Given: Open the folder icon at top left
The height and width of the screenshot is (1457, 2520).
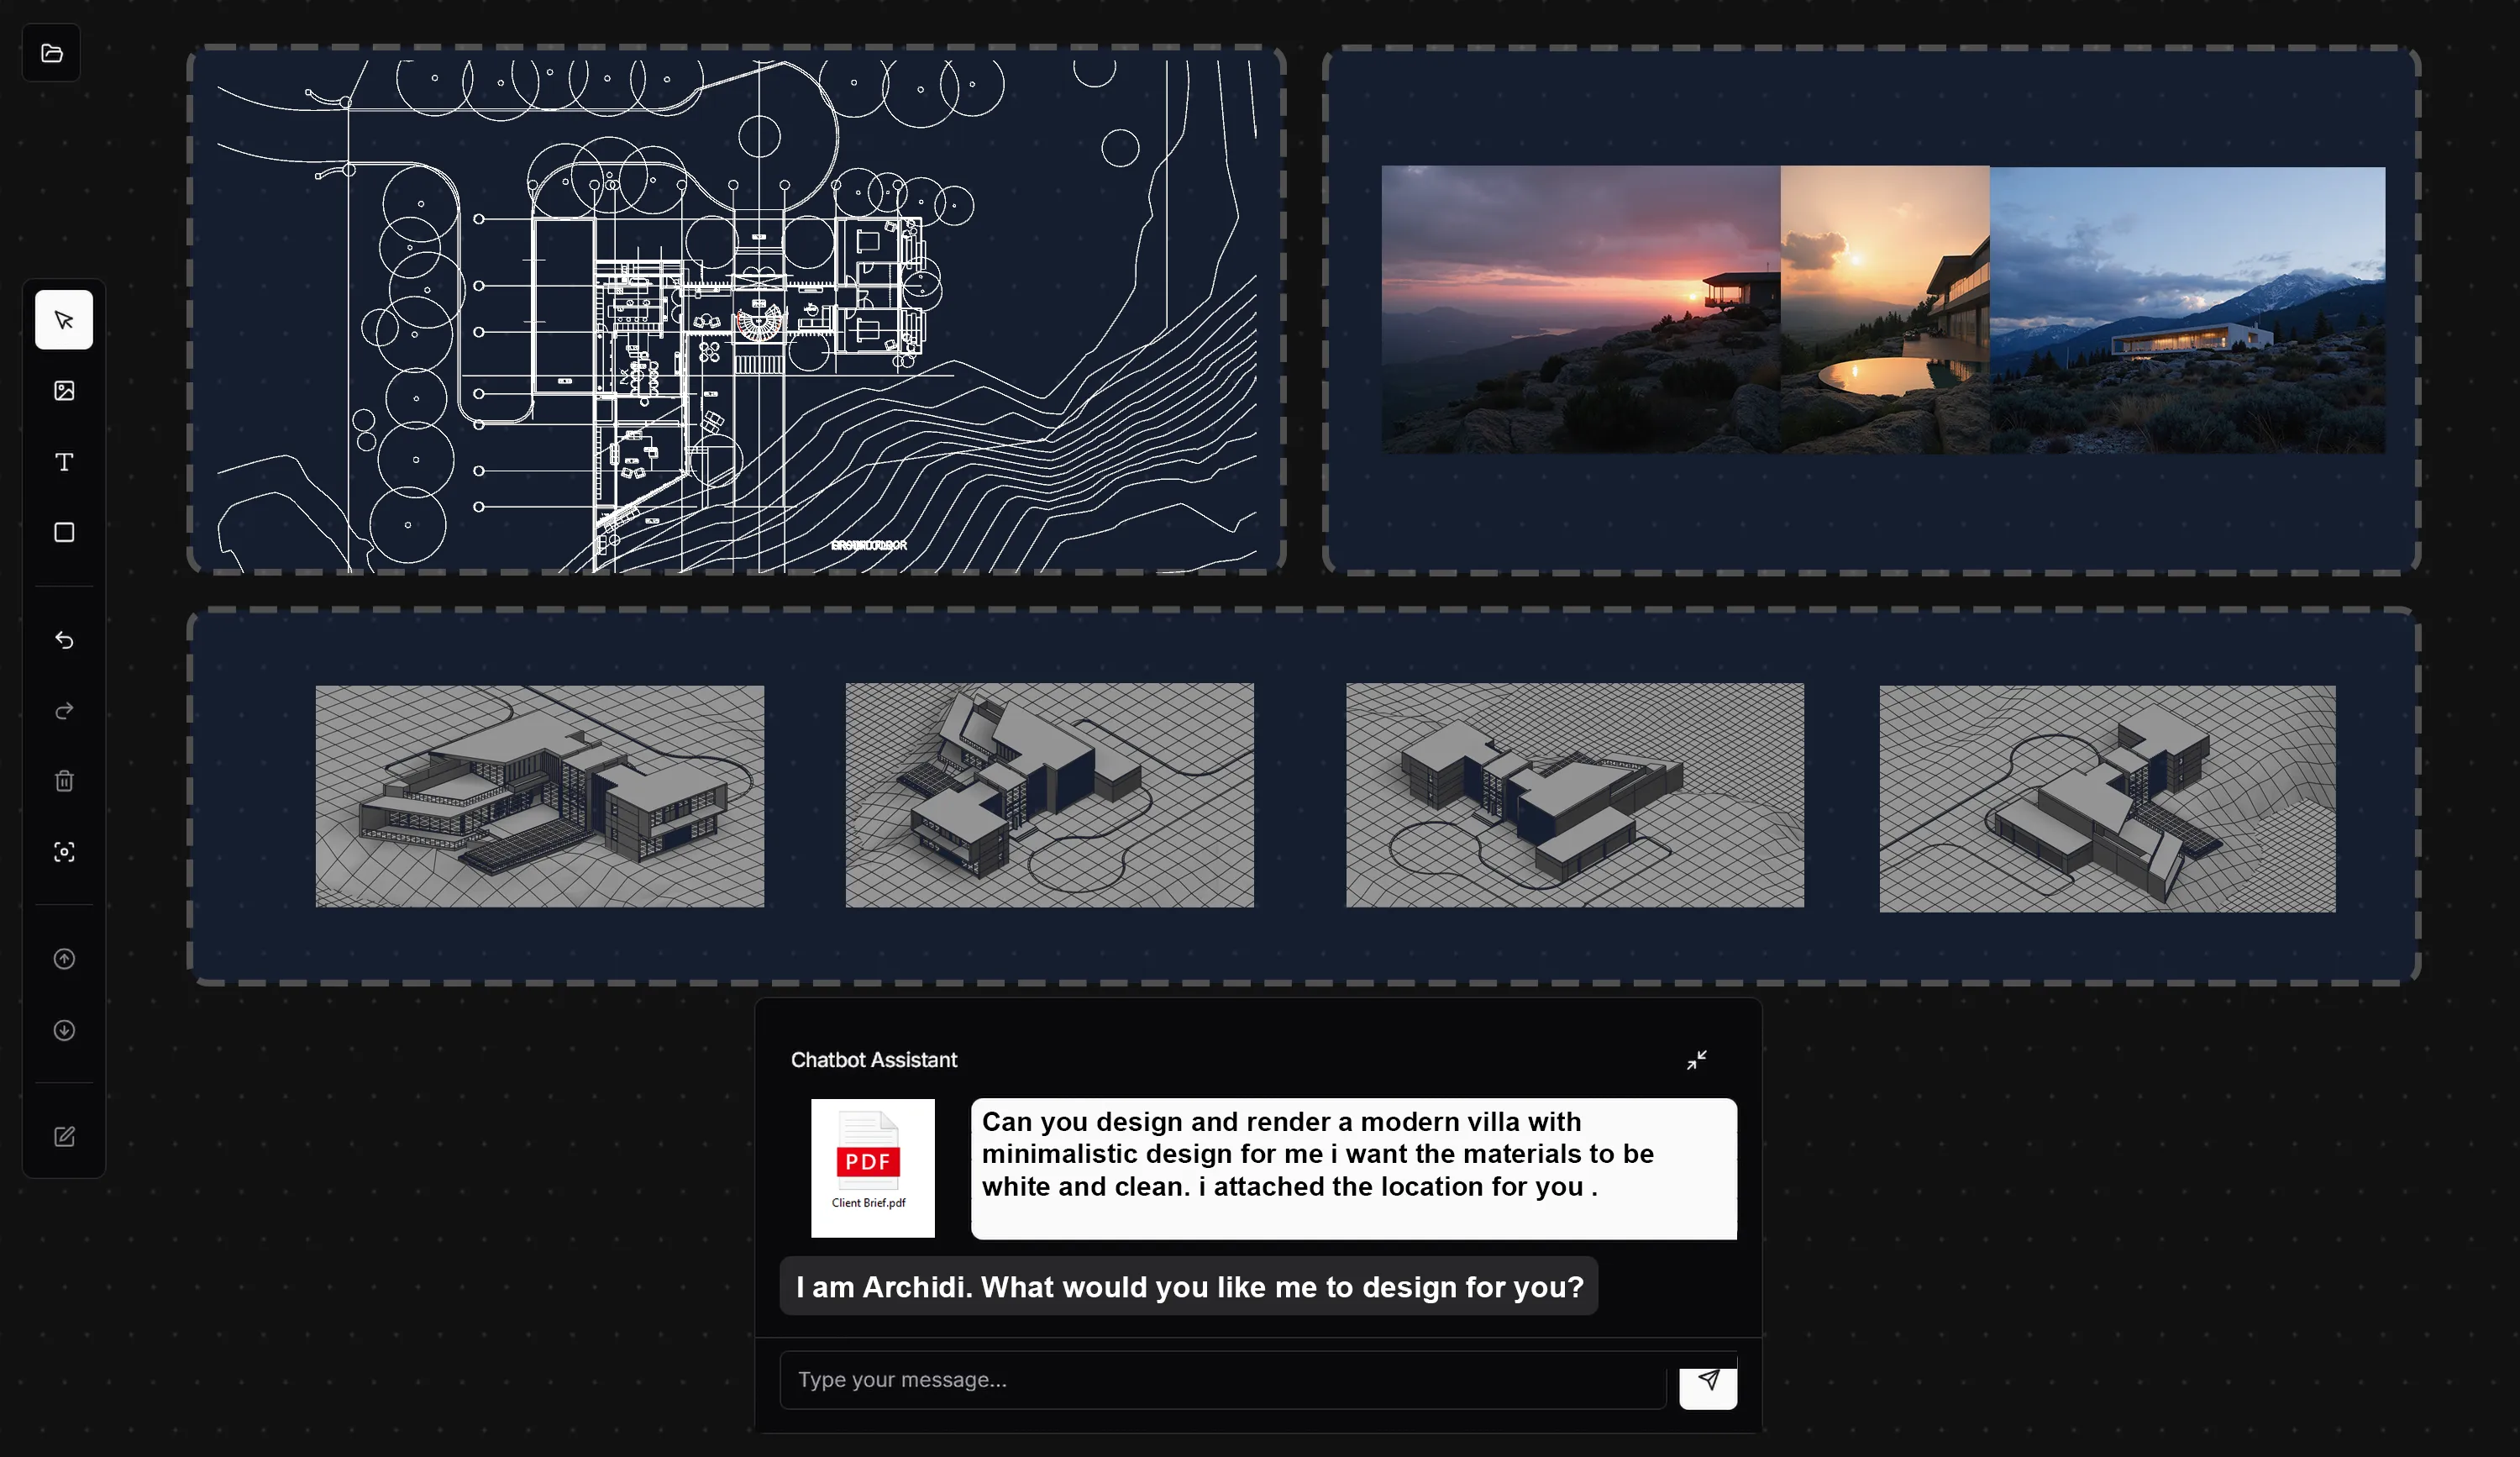Looking at the screenshot, I should [x=52, y=53].
